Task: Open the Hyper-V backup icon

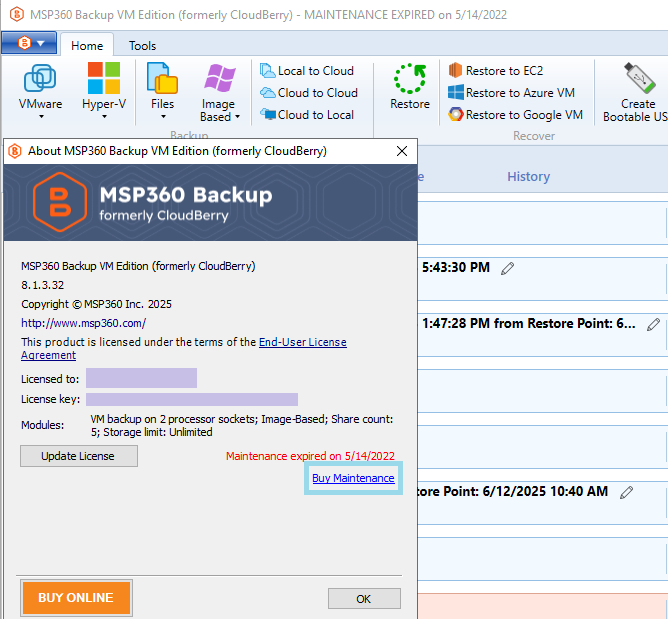Action: (104, 78)
